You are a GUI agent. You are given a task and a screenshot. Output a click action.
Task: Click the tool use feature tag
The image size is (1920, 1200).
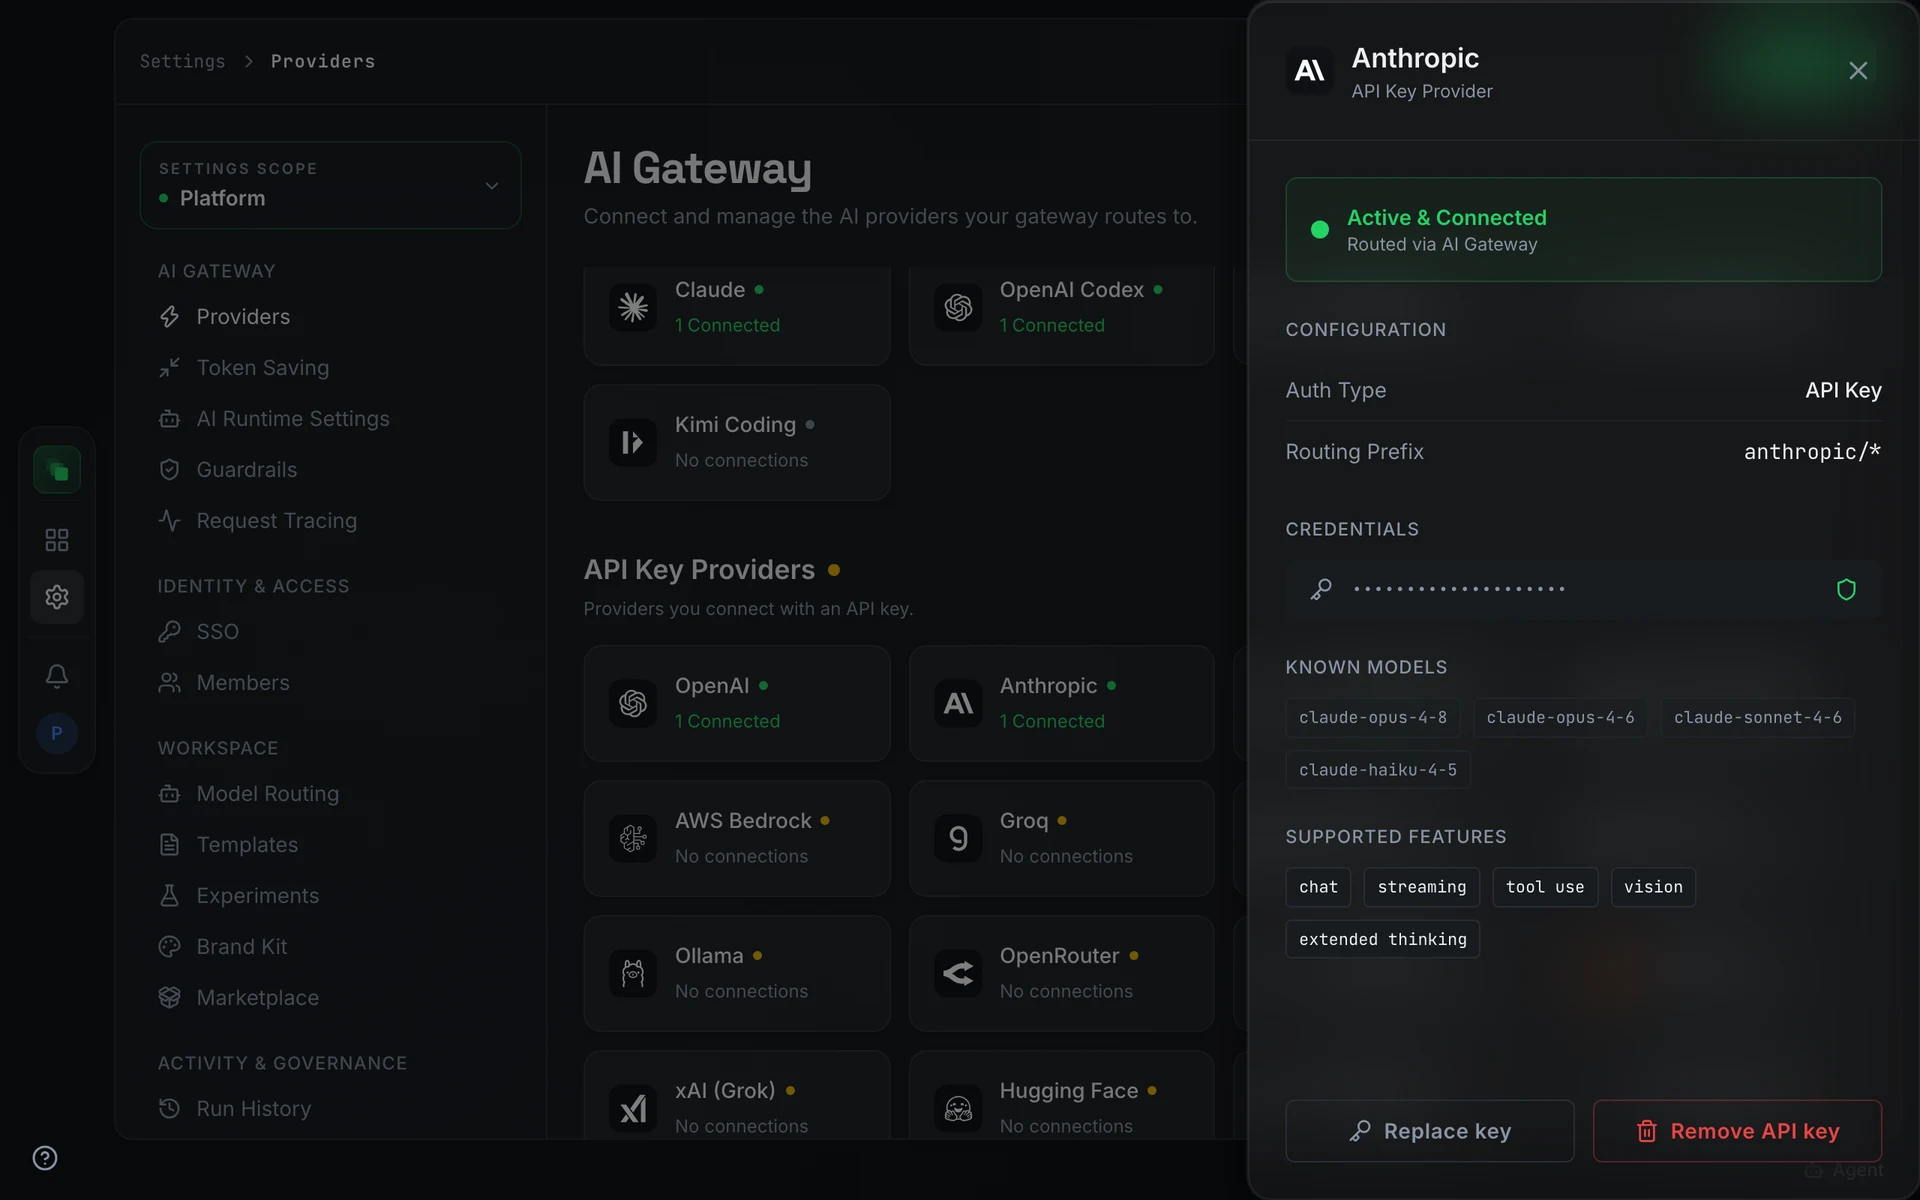pyautogui.click(x=1545, y=887)
